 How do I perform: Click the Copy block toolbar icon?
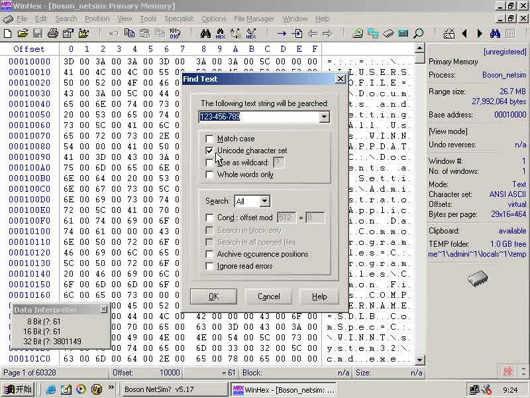pos(129,33)
